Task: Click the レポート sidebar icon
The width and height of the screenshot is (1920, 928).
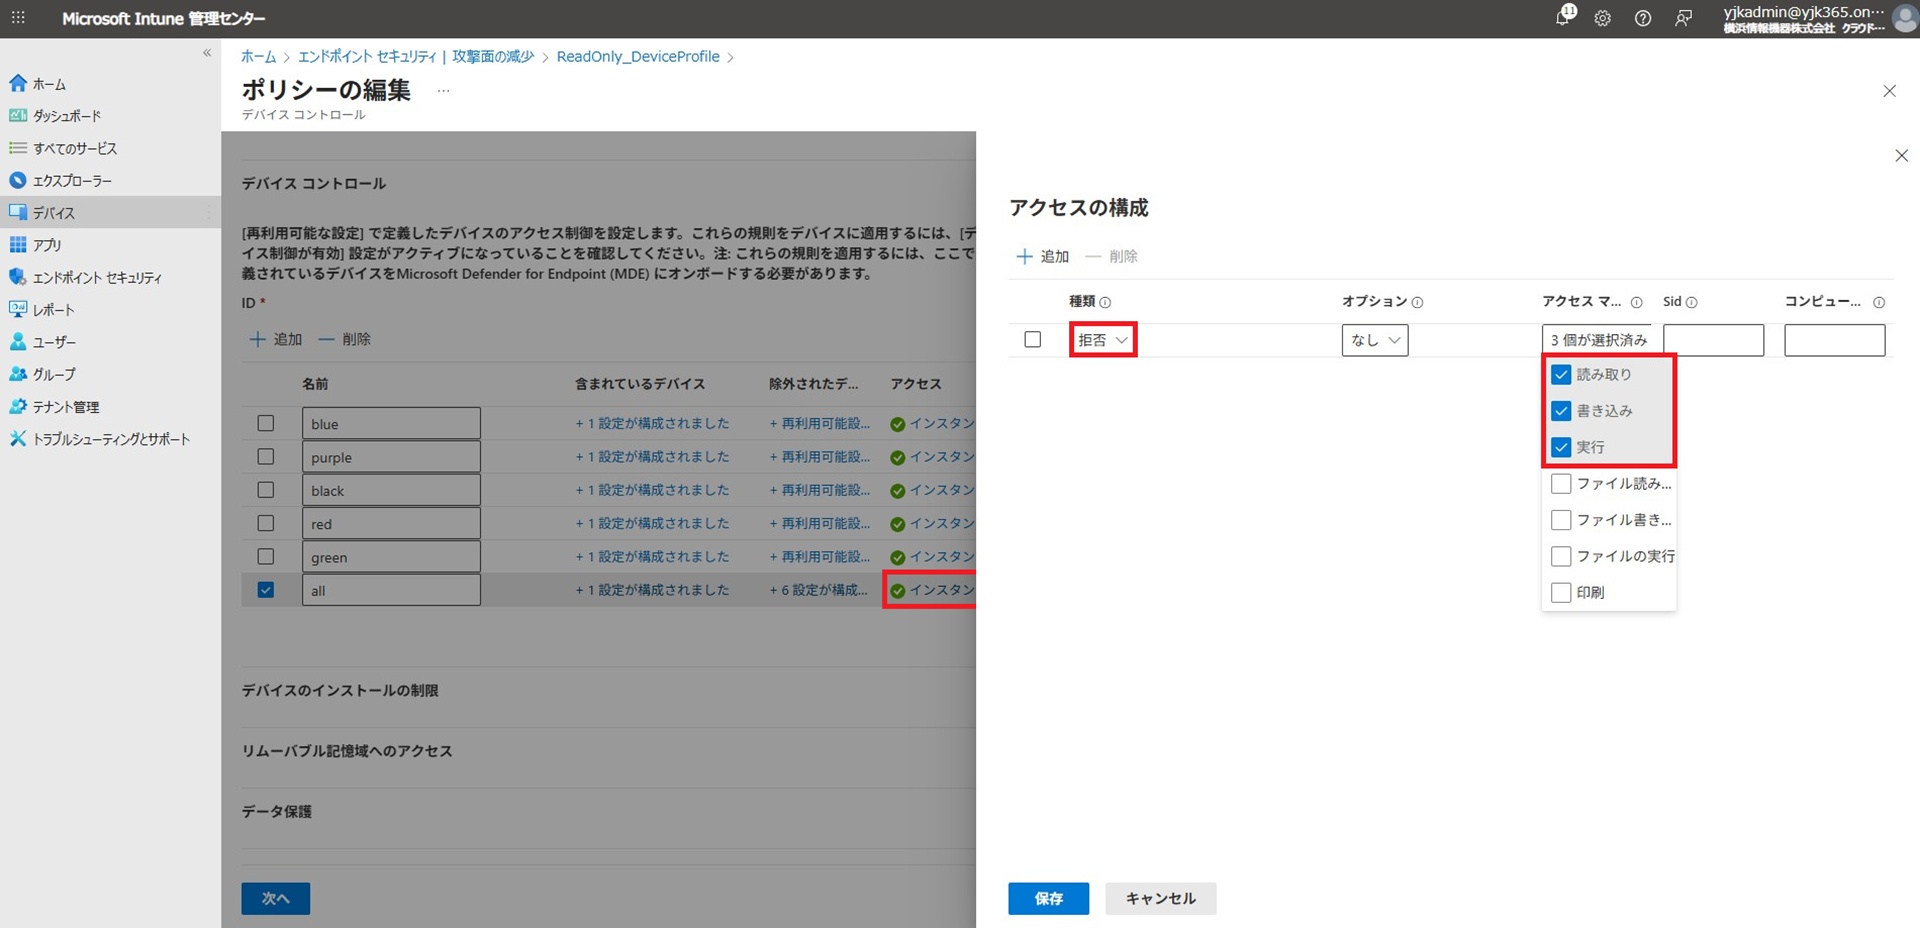Action: click(x=17, y=309)
